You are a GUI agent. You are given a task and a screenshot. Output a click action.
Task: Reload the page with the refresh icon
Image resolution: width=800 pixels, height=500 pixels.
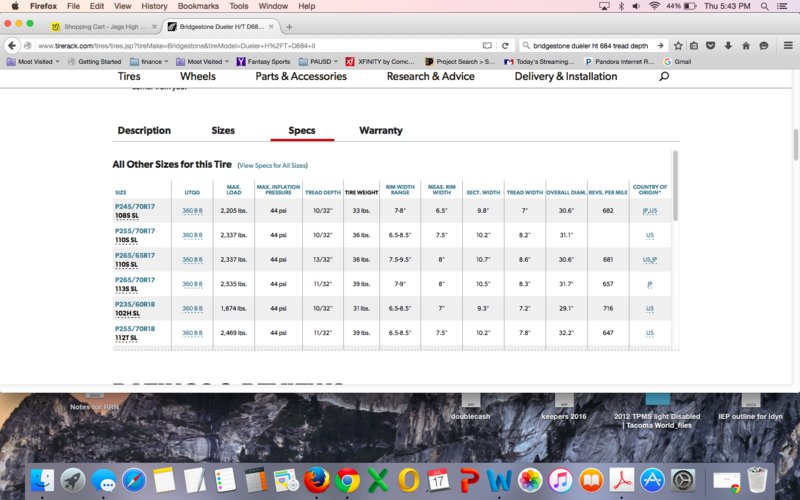point(505,45)
